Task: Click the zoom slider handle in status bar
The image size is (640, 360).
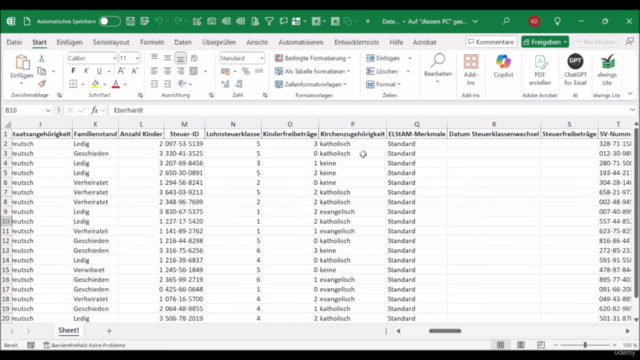Action: (585, 345)
